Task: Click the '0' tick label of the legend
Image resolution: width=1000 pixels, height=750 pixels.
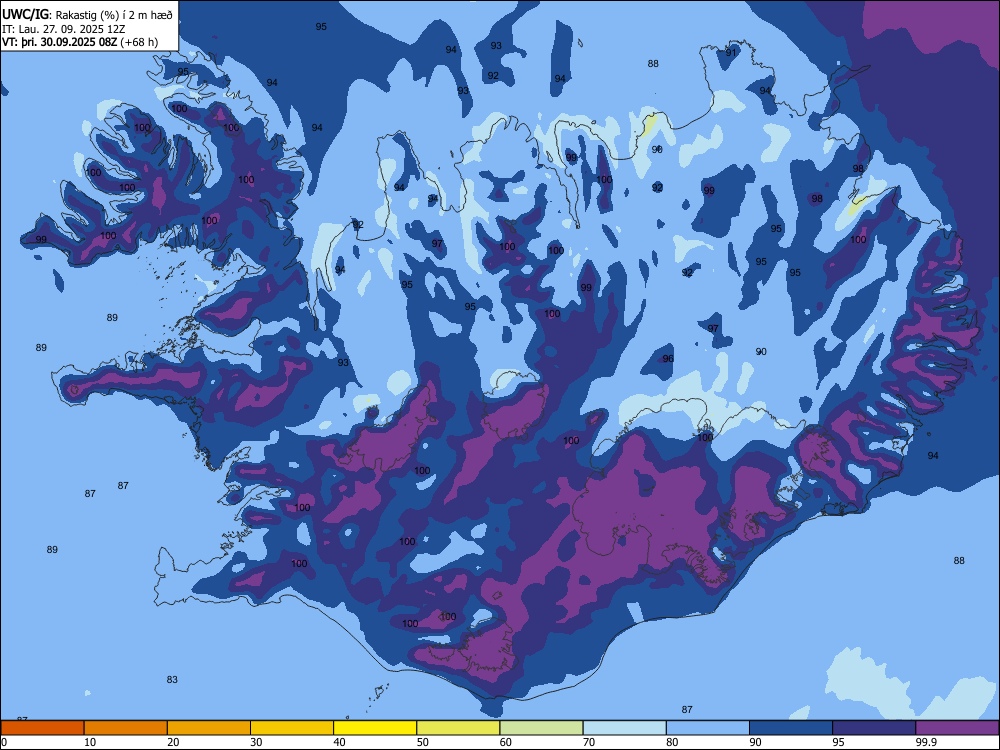Action: coord(4,742)
